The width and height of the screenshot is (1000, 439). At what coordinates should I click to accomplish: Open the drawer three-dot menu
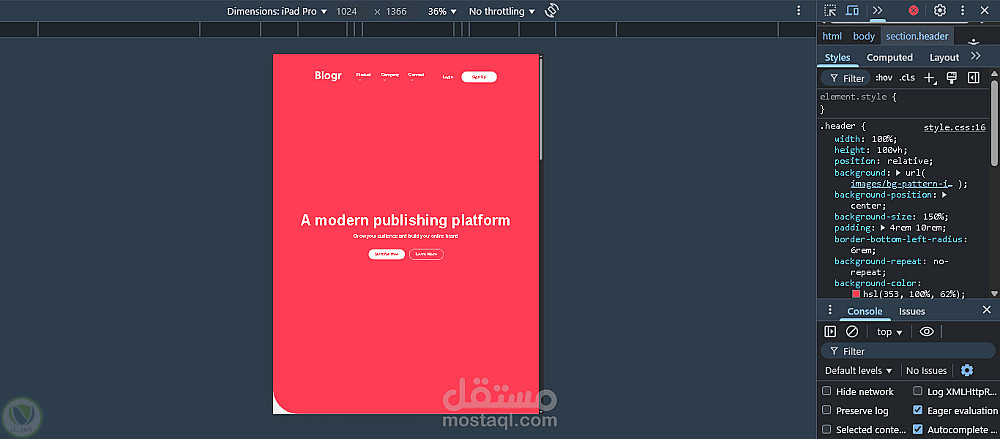point(830,310)
